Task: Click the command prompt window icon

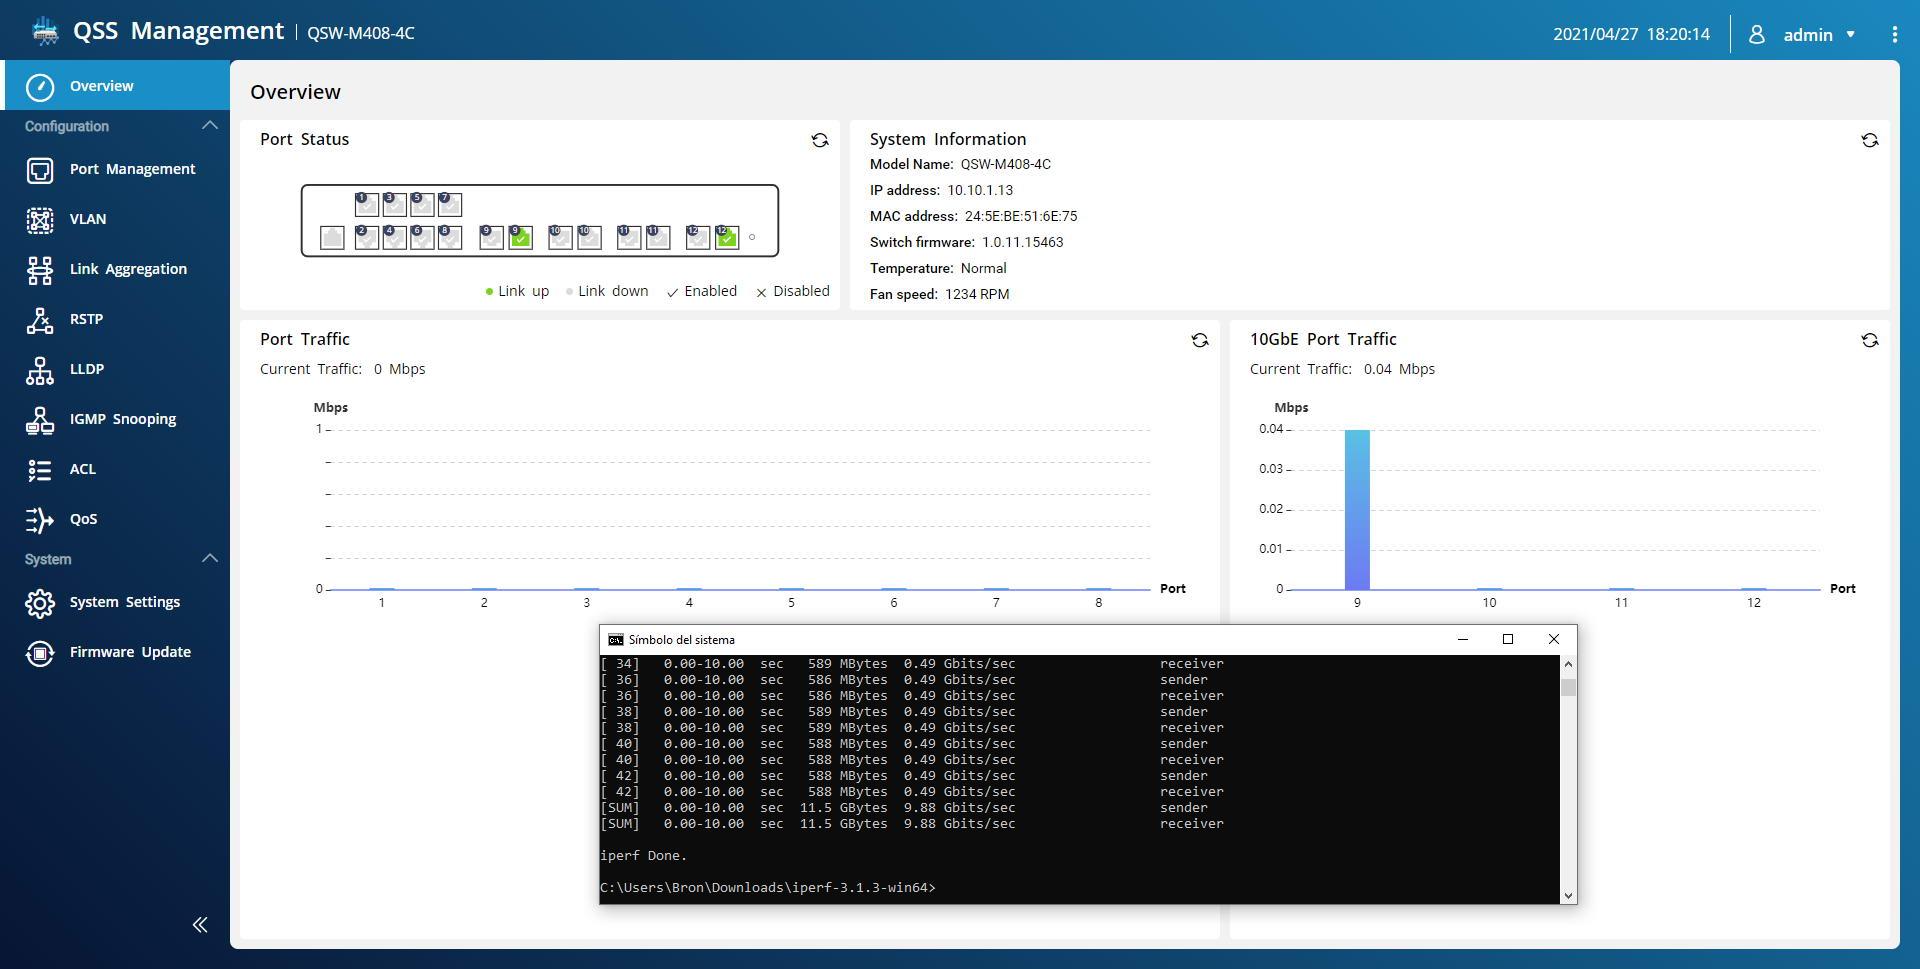Action: pos(616,640)
